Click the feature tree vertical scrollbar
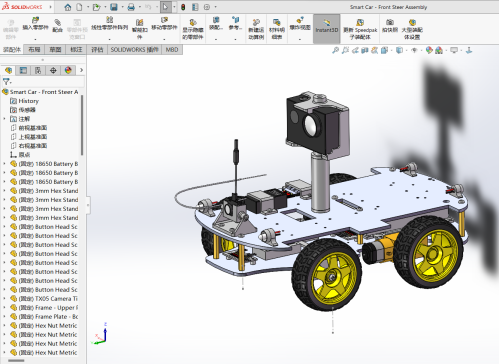Screen dimensions: 499x364 point(82,125)
